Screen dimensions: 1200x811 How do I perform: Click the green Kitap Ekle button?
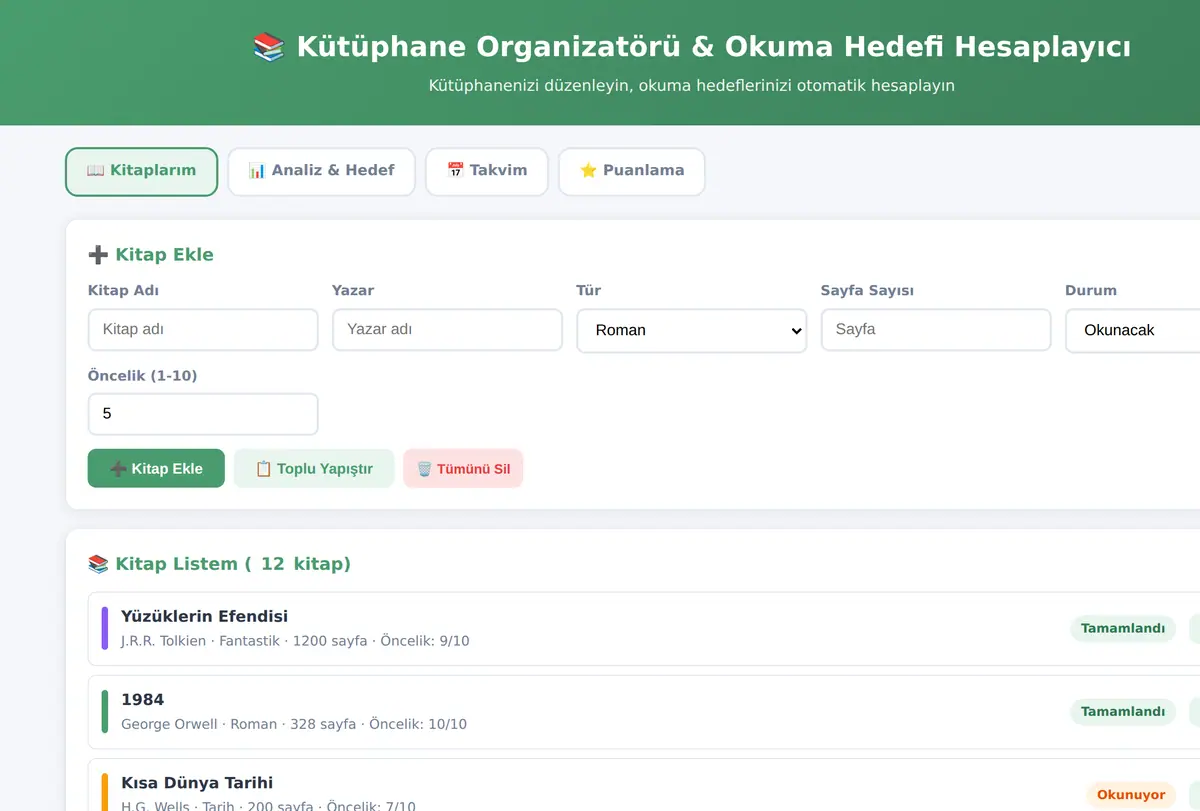[156, 468]
